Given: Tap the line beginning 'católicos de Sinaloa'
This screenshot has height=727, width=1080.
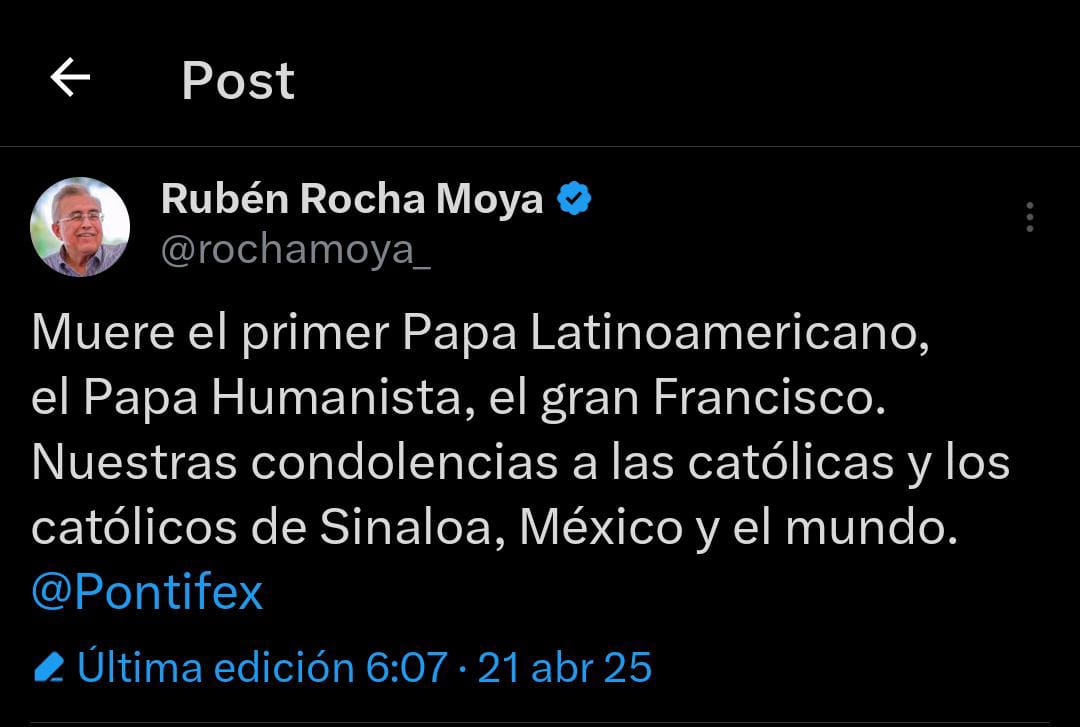Looking at the screenshot, I should pos(495,528).
